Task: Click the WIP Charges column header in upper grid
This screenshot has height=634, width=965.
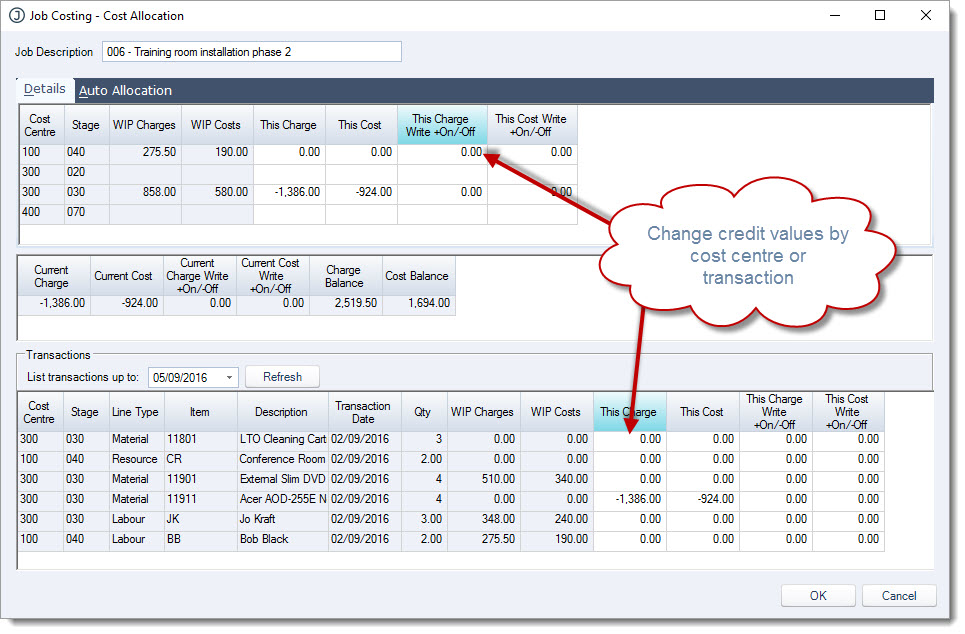Action: 145,125
